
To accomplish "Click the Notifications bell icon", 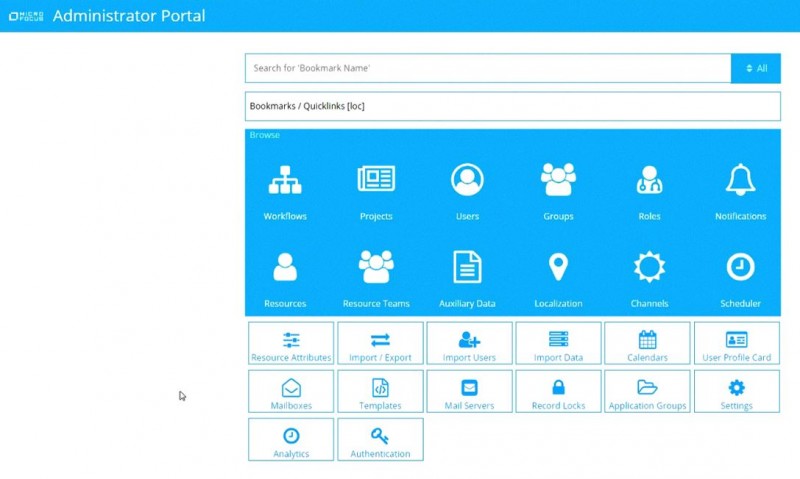I will pyautogui.click(x=740, y=180).
